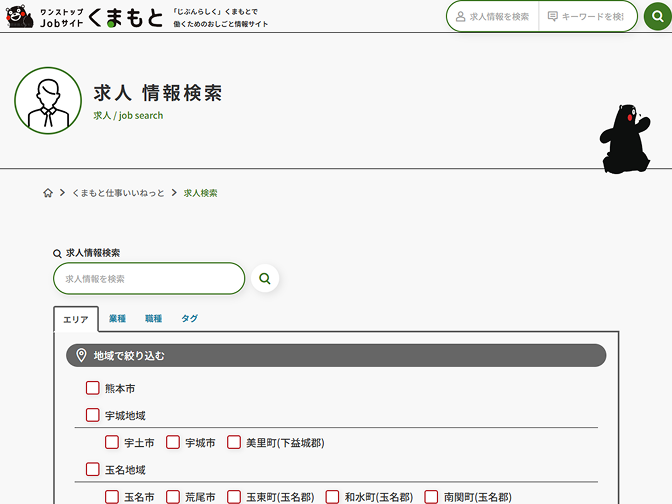Click the 求人情報検索 label above search field
Screen dimensions: 672x504
(x=93, y=253)
